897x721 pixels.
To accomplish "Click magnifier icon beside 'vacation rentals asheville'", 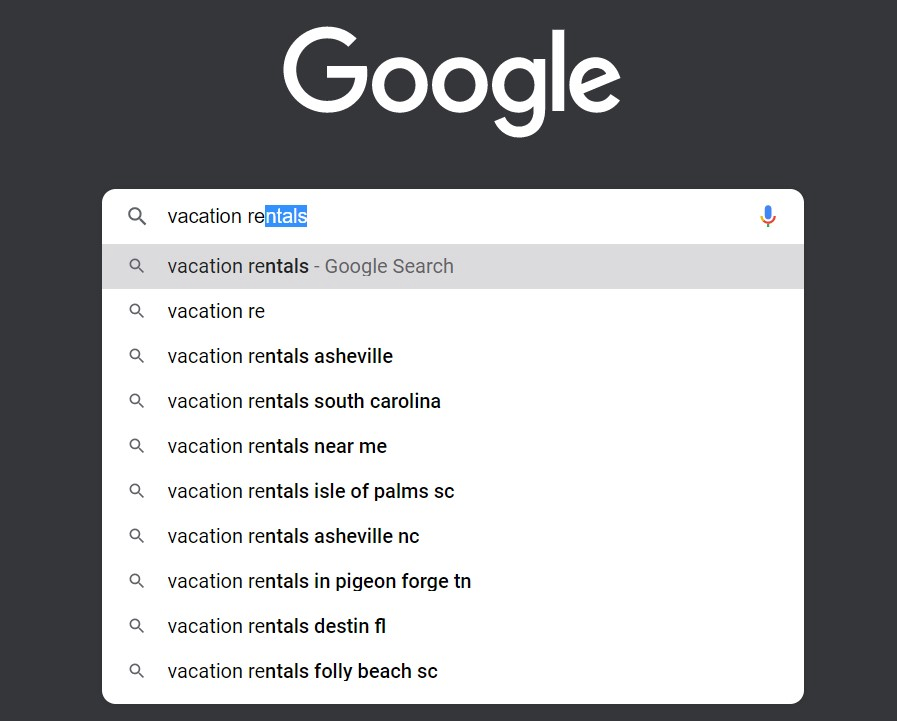I will pos(136,356).
